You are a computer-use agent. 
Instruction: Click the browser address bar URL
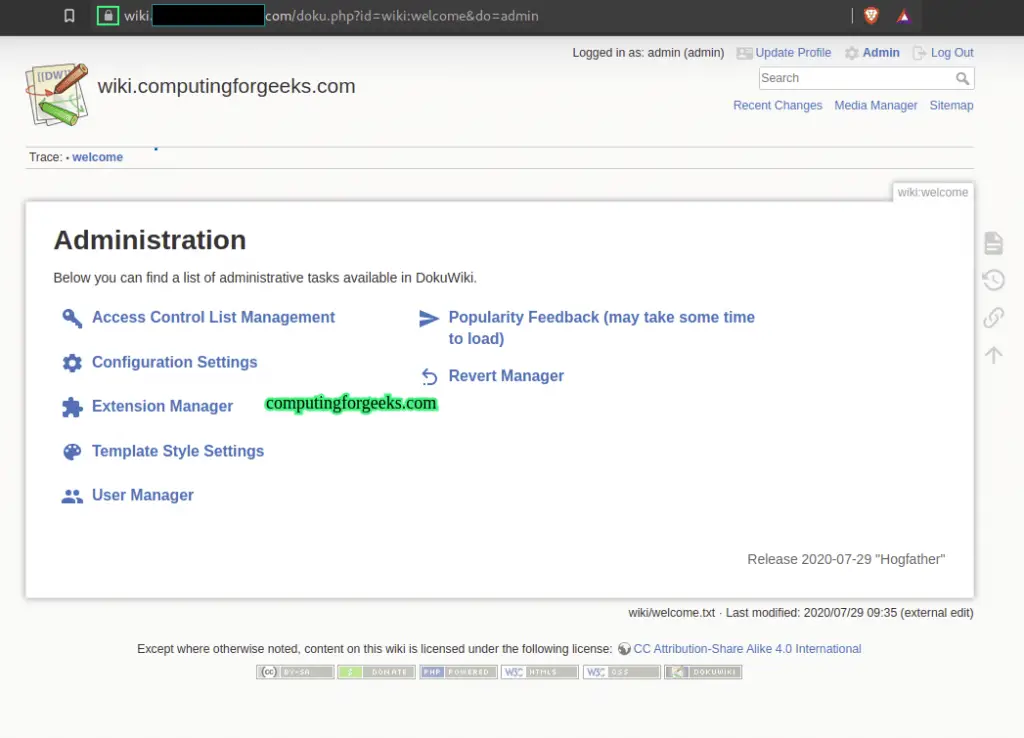click(x=331, y=16)
